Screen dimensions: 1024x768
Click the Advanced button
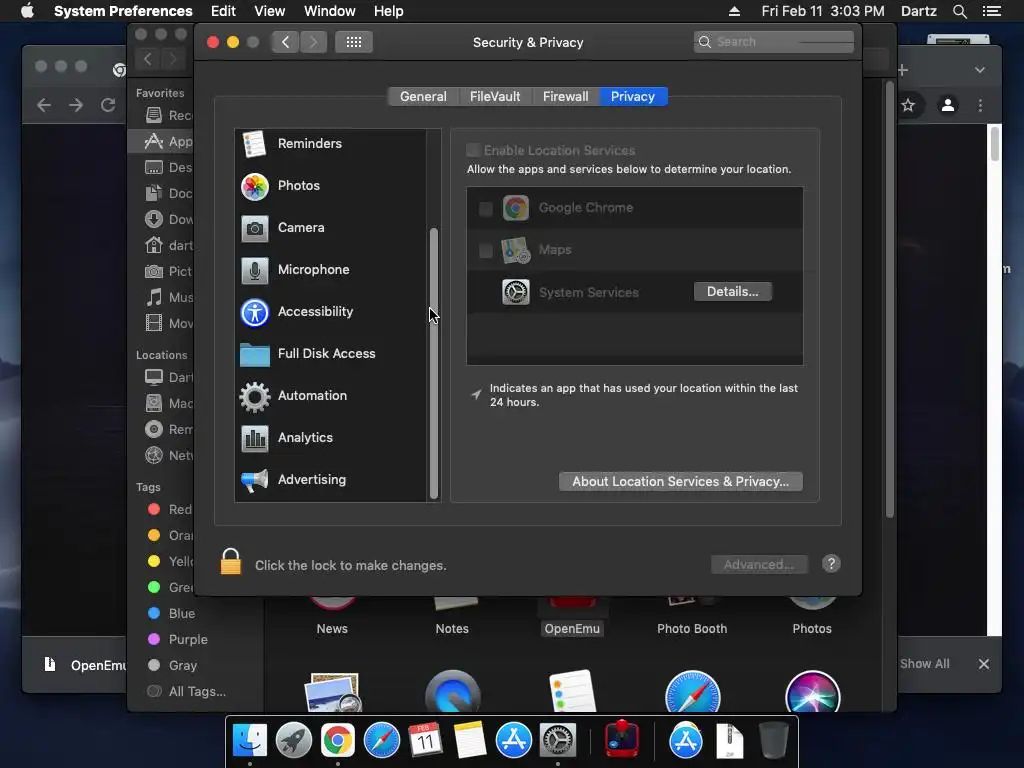coord(759,564)
